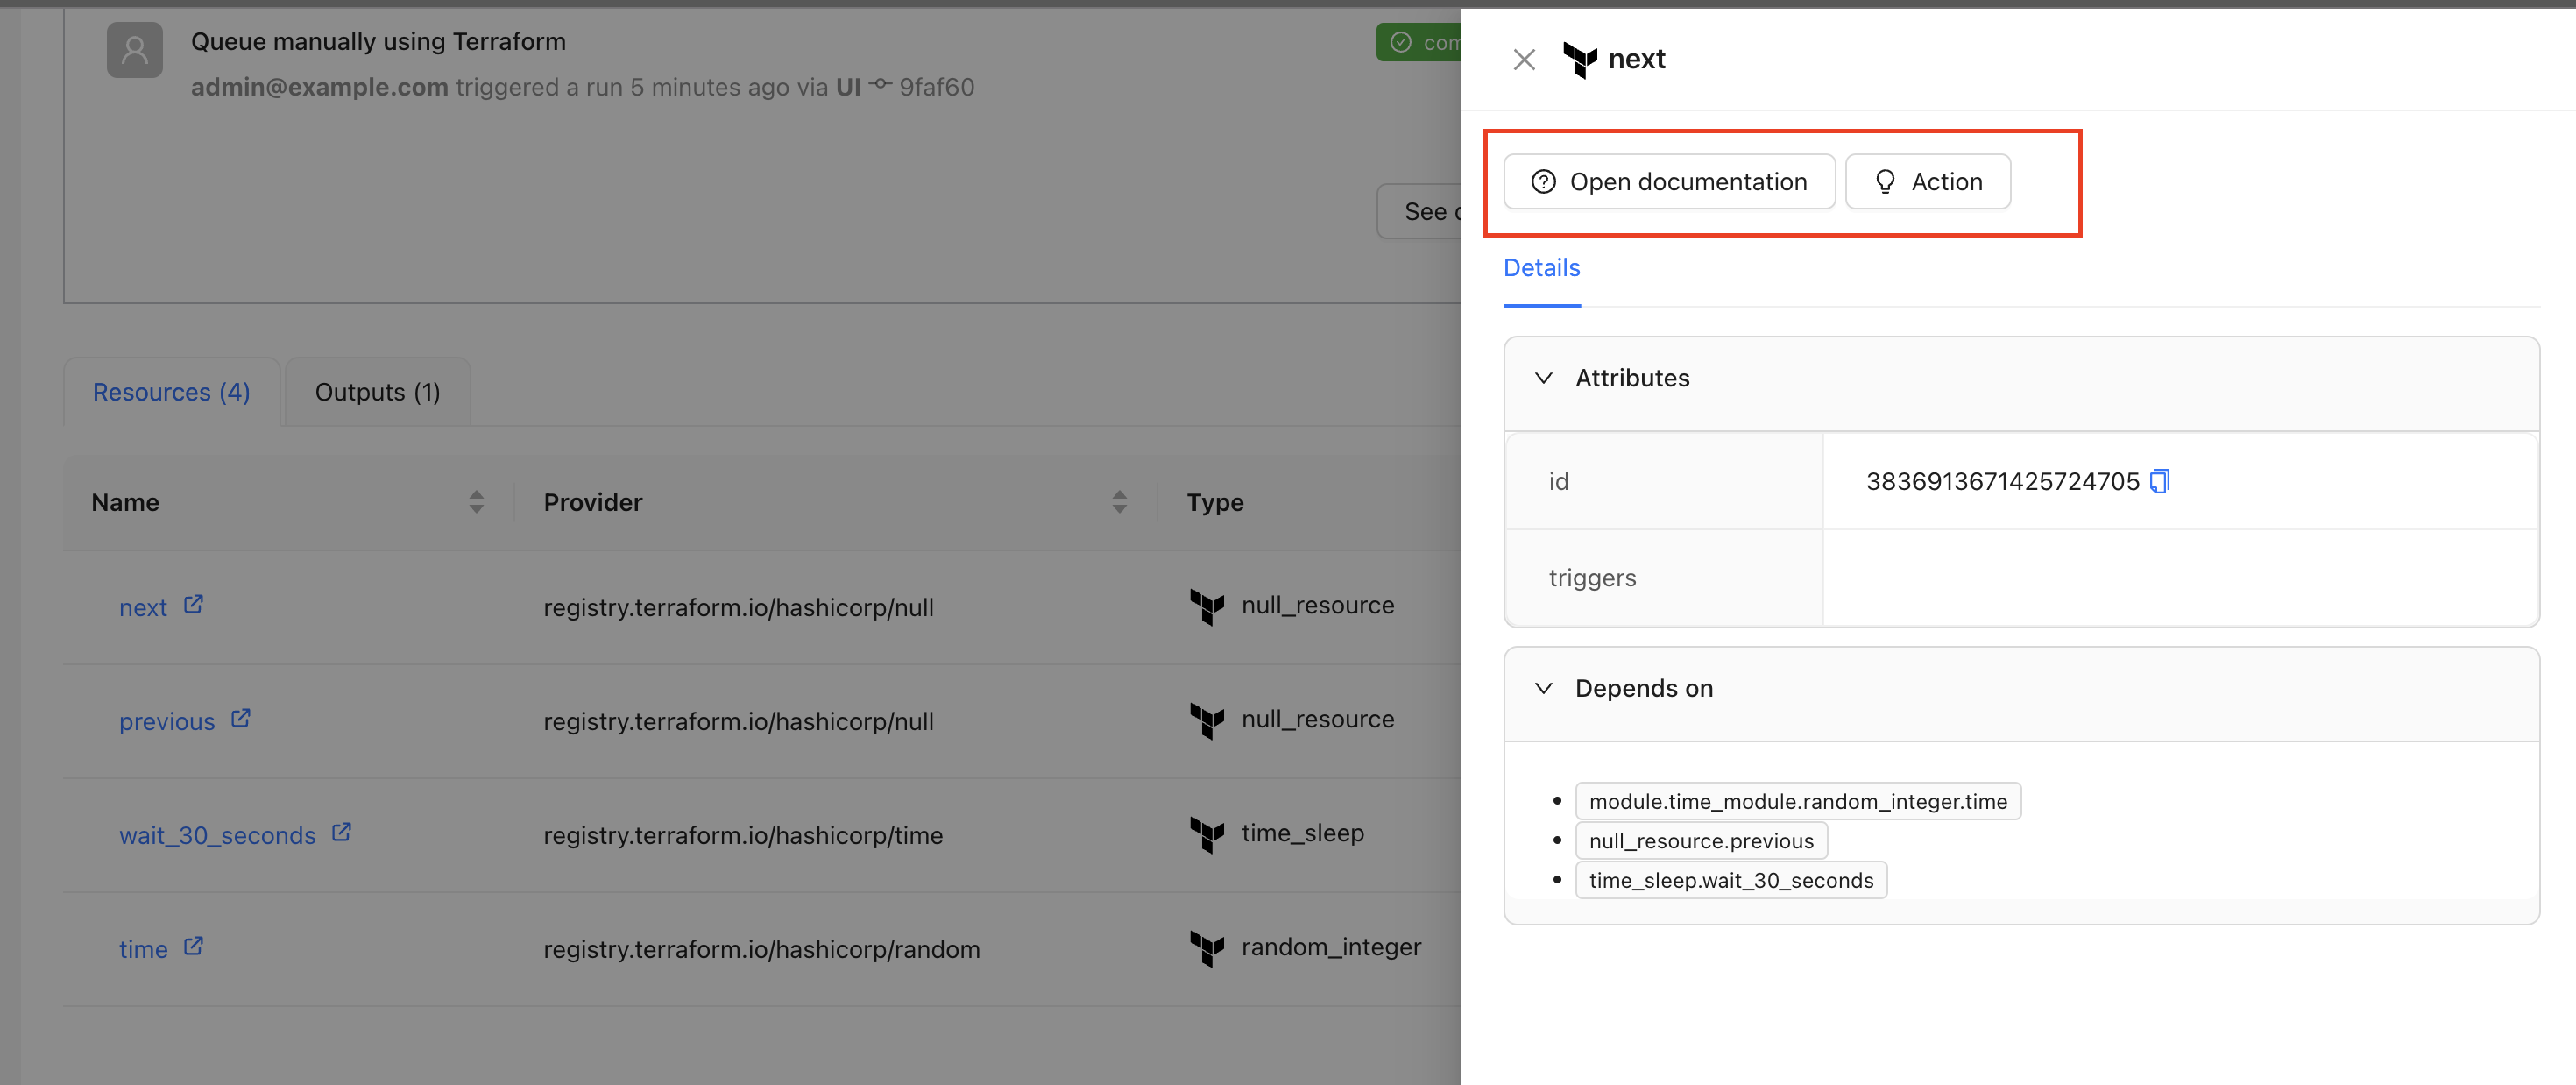Viewport: 2576px width, 1085px height.
Task: Sort resources by the Name column
Action: (476, 502)
